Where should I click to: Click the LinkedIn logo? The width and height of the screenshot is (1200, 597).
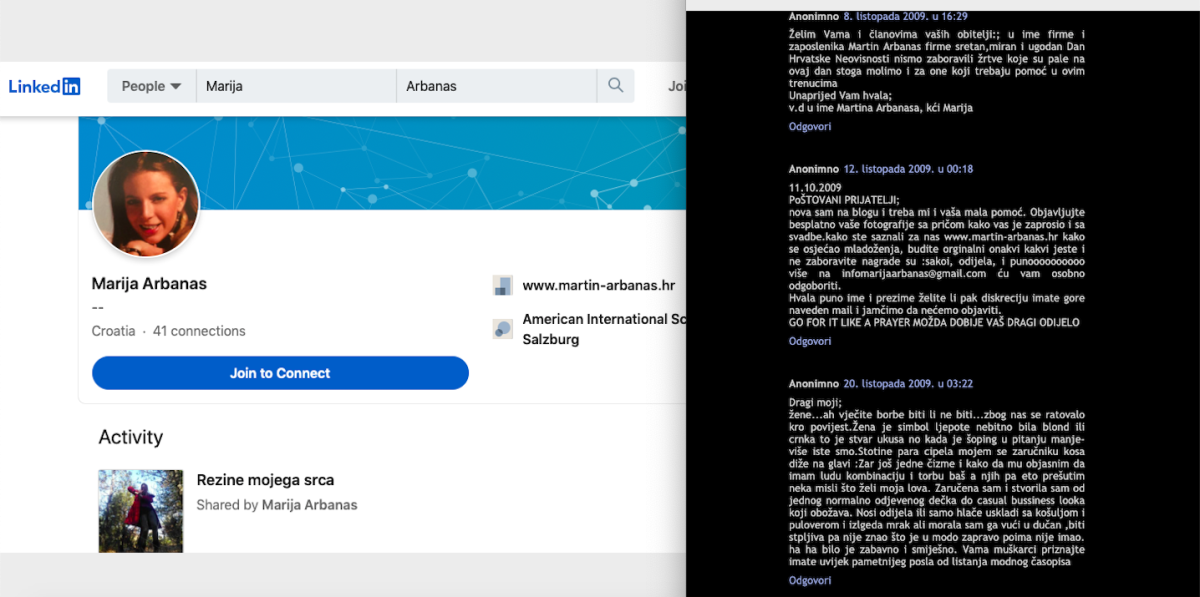tap(44, 86)
